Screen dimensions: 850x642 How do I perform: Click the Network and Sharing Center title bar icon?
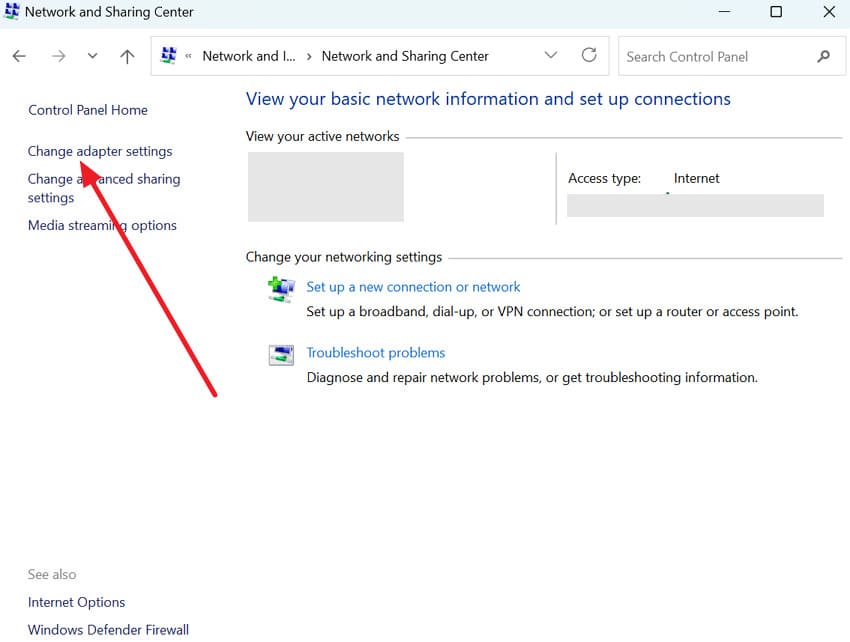11,11
